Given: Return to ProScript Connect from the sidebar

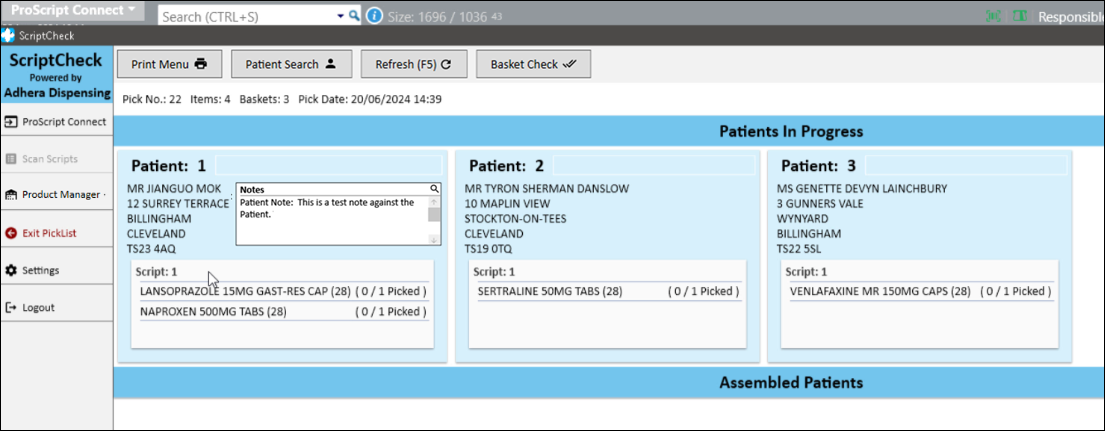Looking at the screenshot, I should click(x=56, y=121).
